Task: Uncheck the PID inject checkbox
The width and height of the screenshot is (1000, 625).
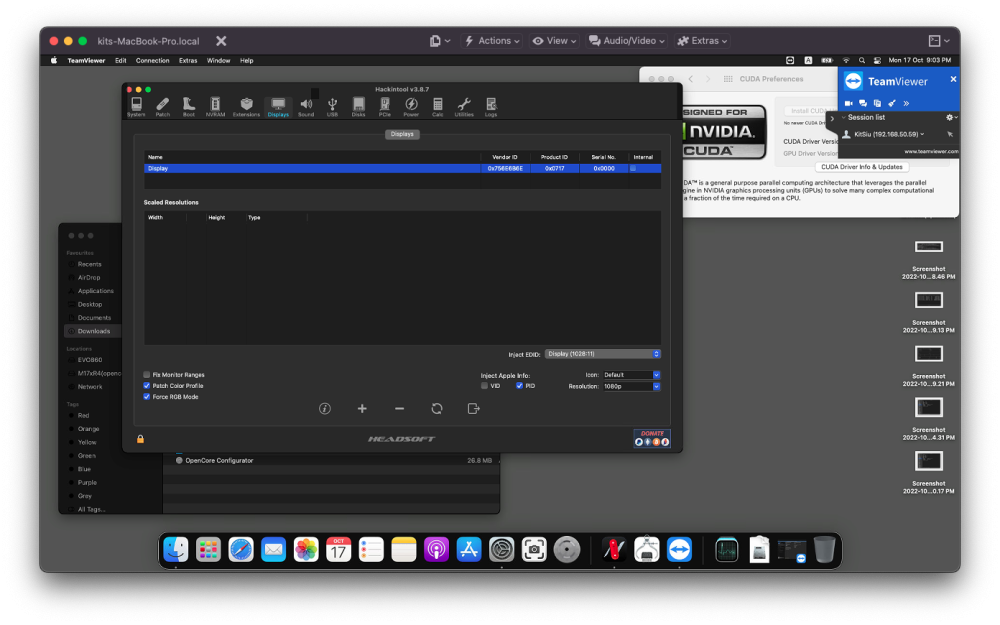Action: click(519, 386)
